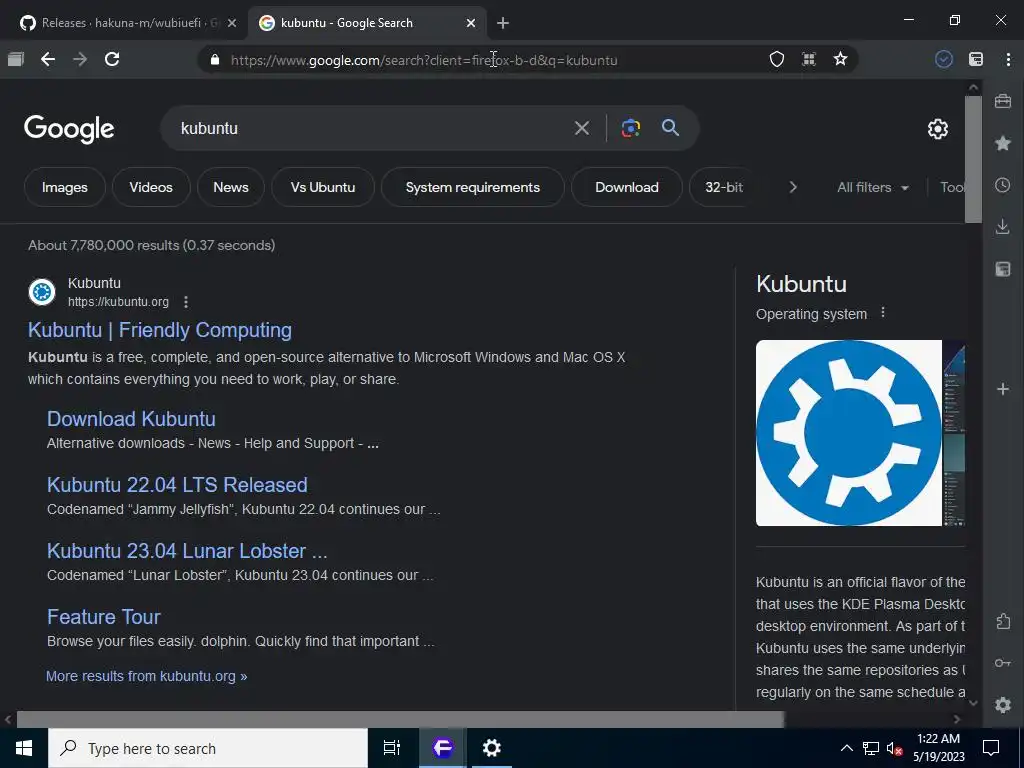This screenshot has height=768, width=1024.
Task: Open downloads icon in the right sidebar
Action: tap(1003, 227)
